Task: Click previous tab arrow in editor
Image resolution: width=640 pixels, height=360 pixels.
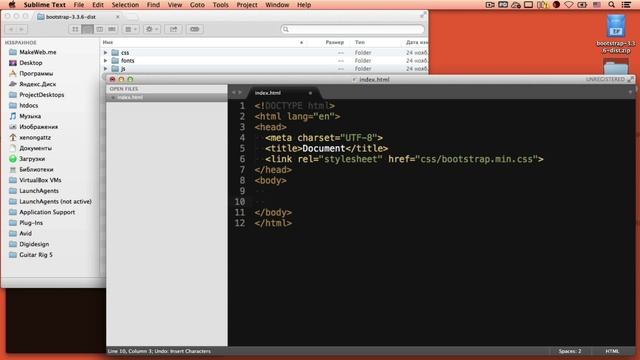Action: tap(233, 93)
